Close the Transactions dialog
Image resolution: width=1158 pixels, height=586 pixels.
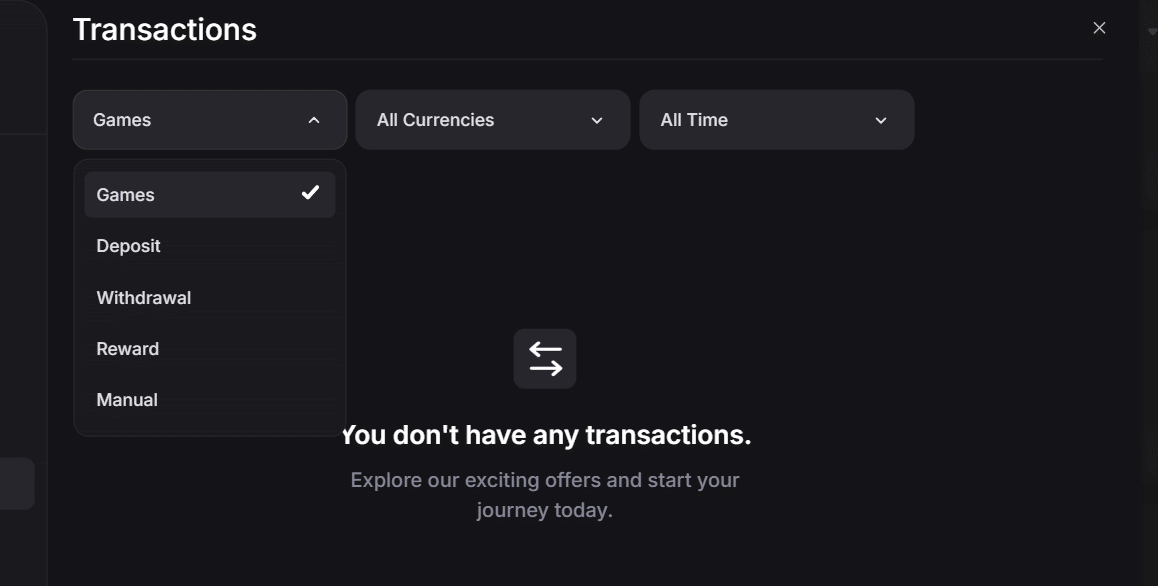point(1099,27)
